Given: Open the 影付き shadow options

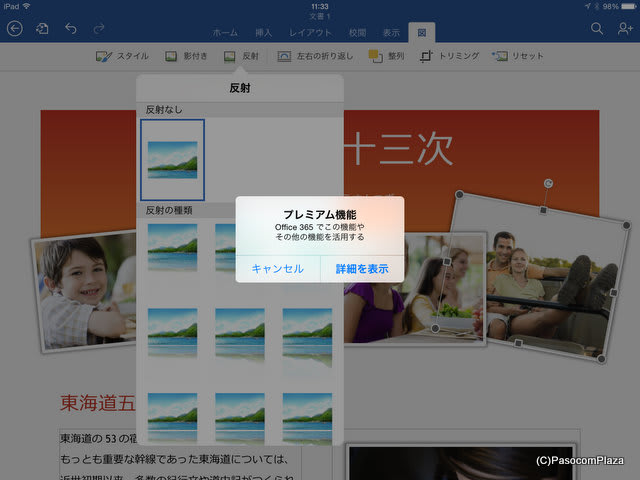Looking at the screenshot, I should [186, 56].
